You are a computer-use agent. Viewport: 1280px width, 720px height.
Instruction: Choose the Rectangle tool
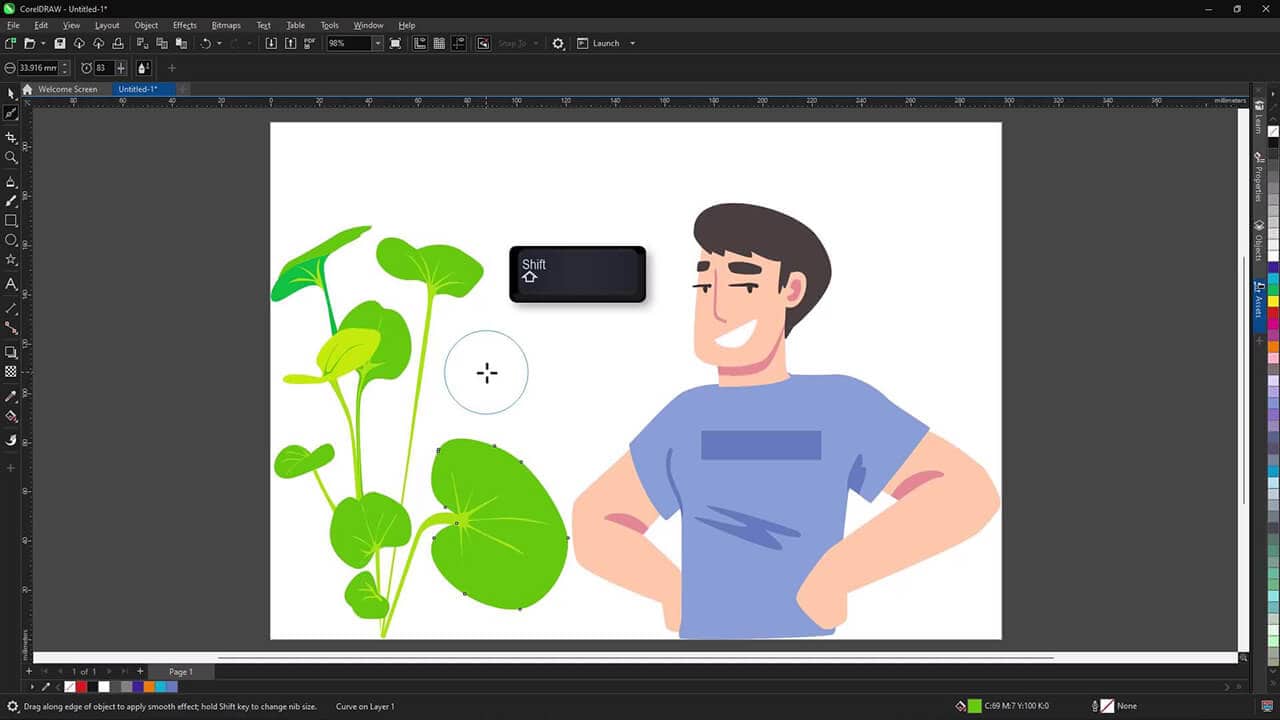(11, 220)
